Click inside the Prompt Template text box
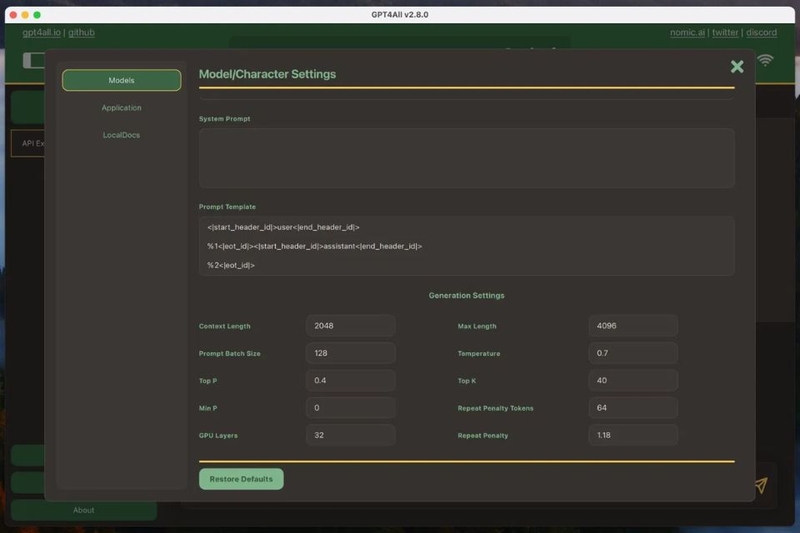800x533 pixels. [x=466, y=246]
